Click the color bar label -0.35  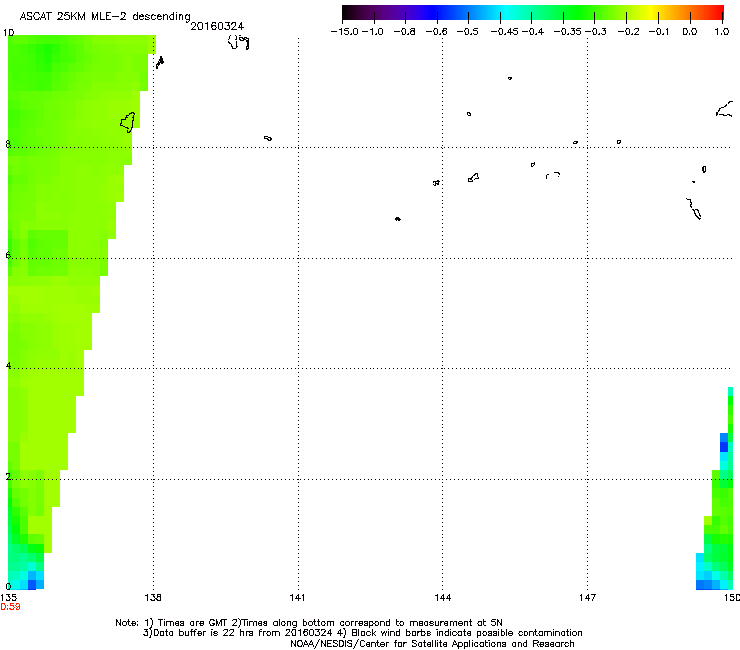[x=568, y=32]
